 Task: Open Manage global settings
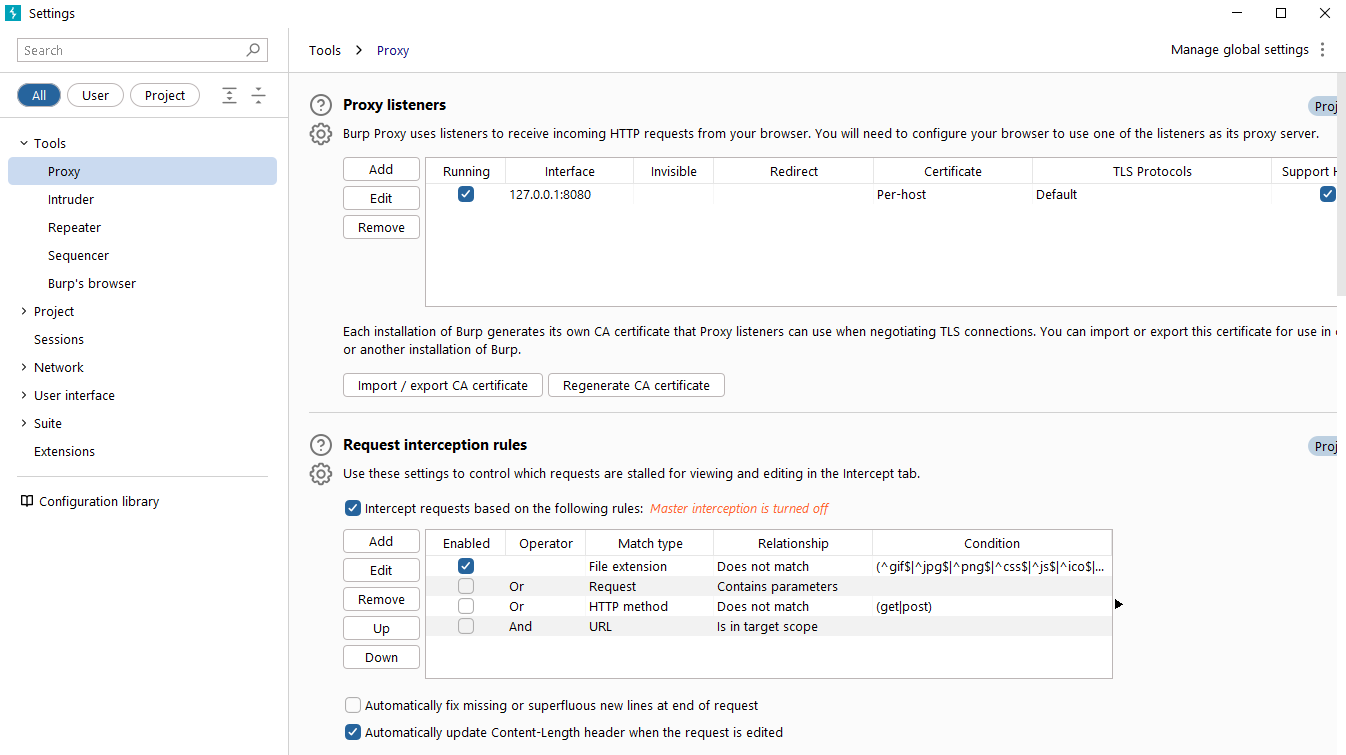[x=1239, y=49]
